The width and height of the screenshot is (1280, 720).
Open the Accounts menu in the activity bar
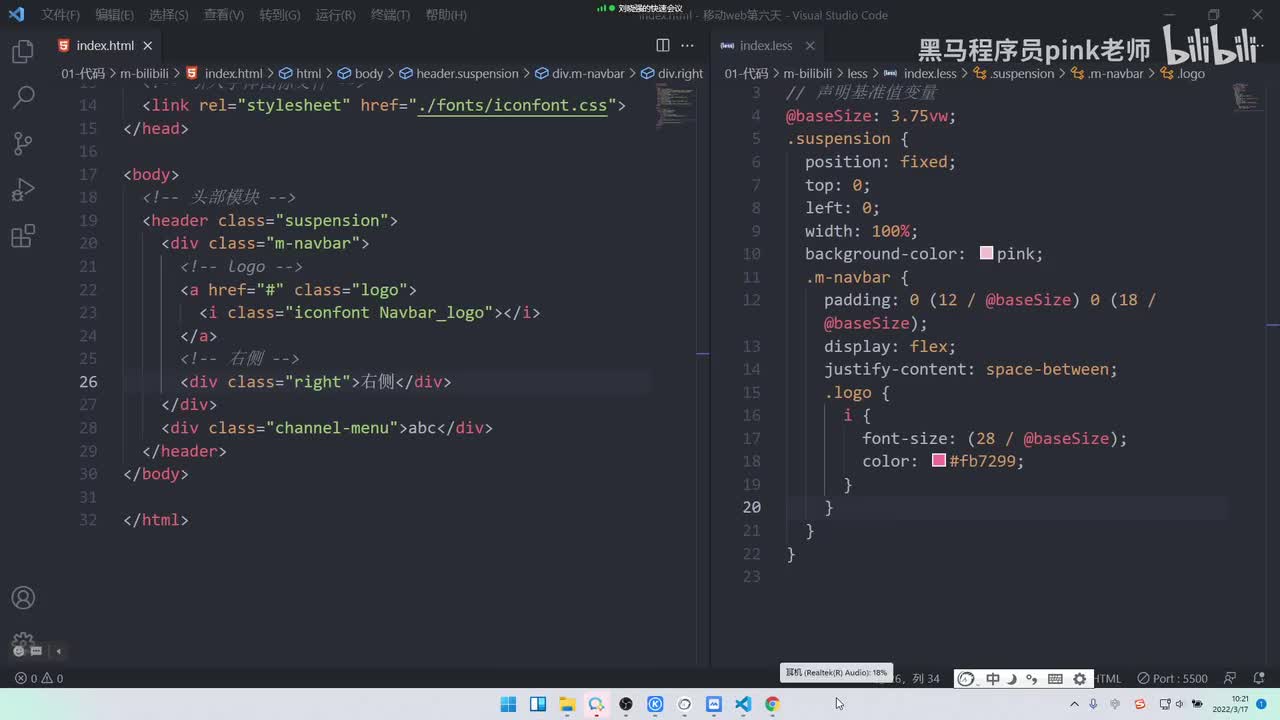23,598
